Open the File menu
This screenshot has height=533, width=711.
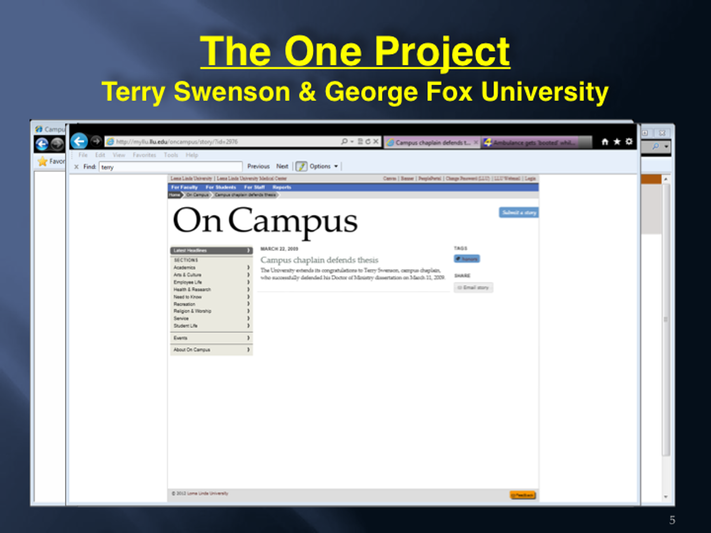point(83,155)
